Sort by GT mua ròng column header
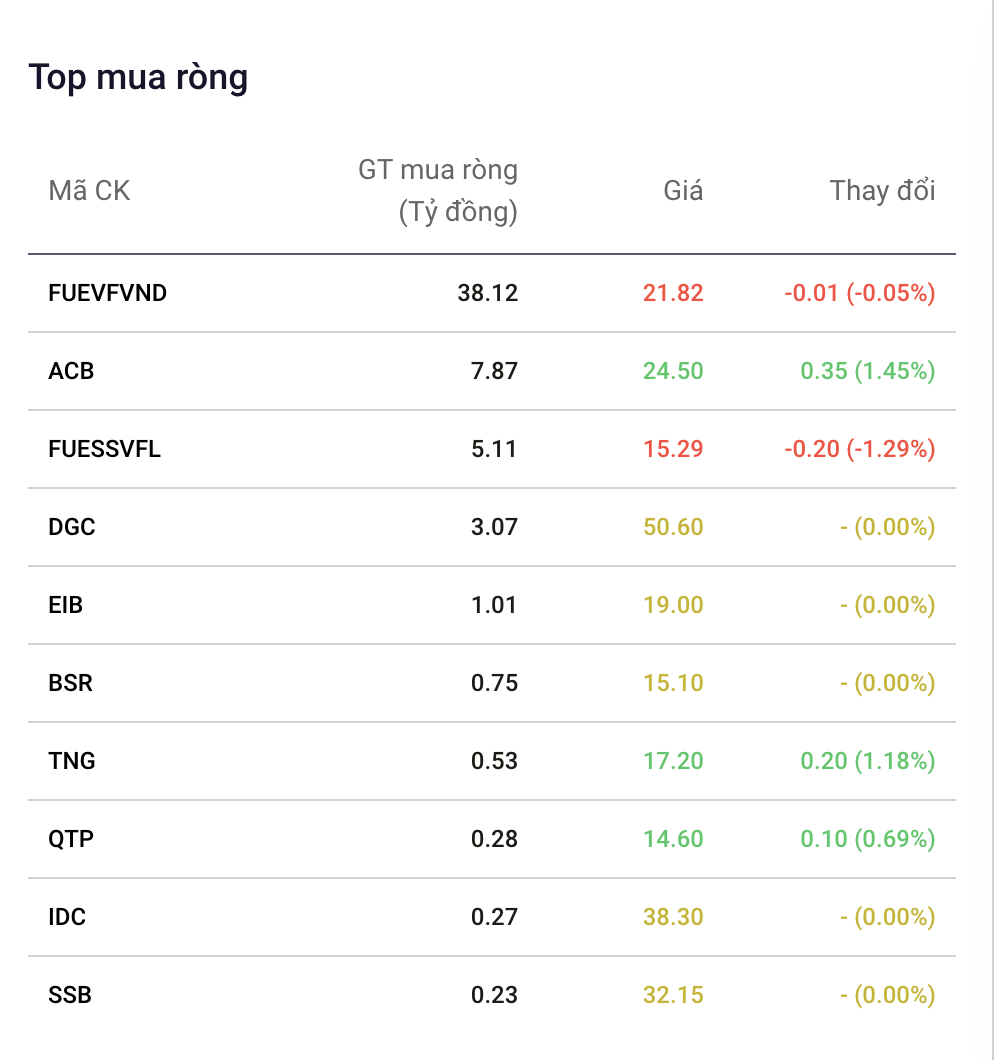This screenshot has height=1060, width=994. click(x=438, y=191)
